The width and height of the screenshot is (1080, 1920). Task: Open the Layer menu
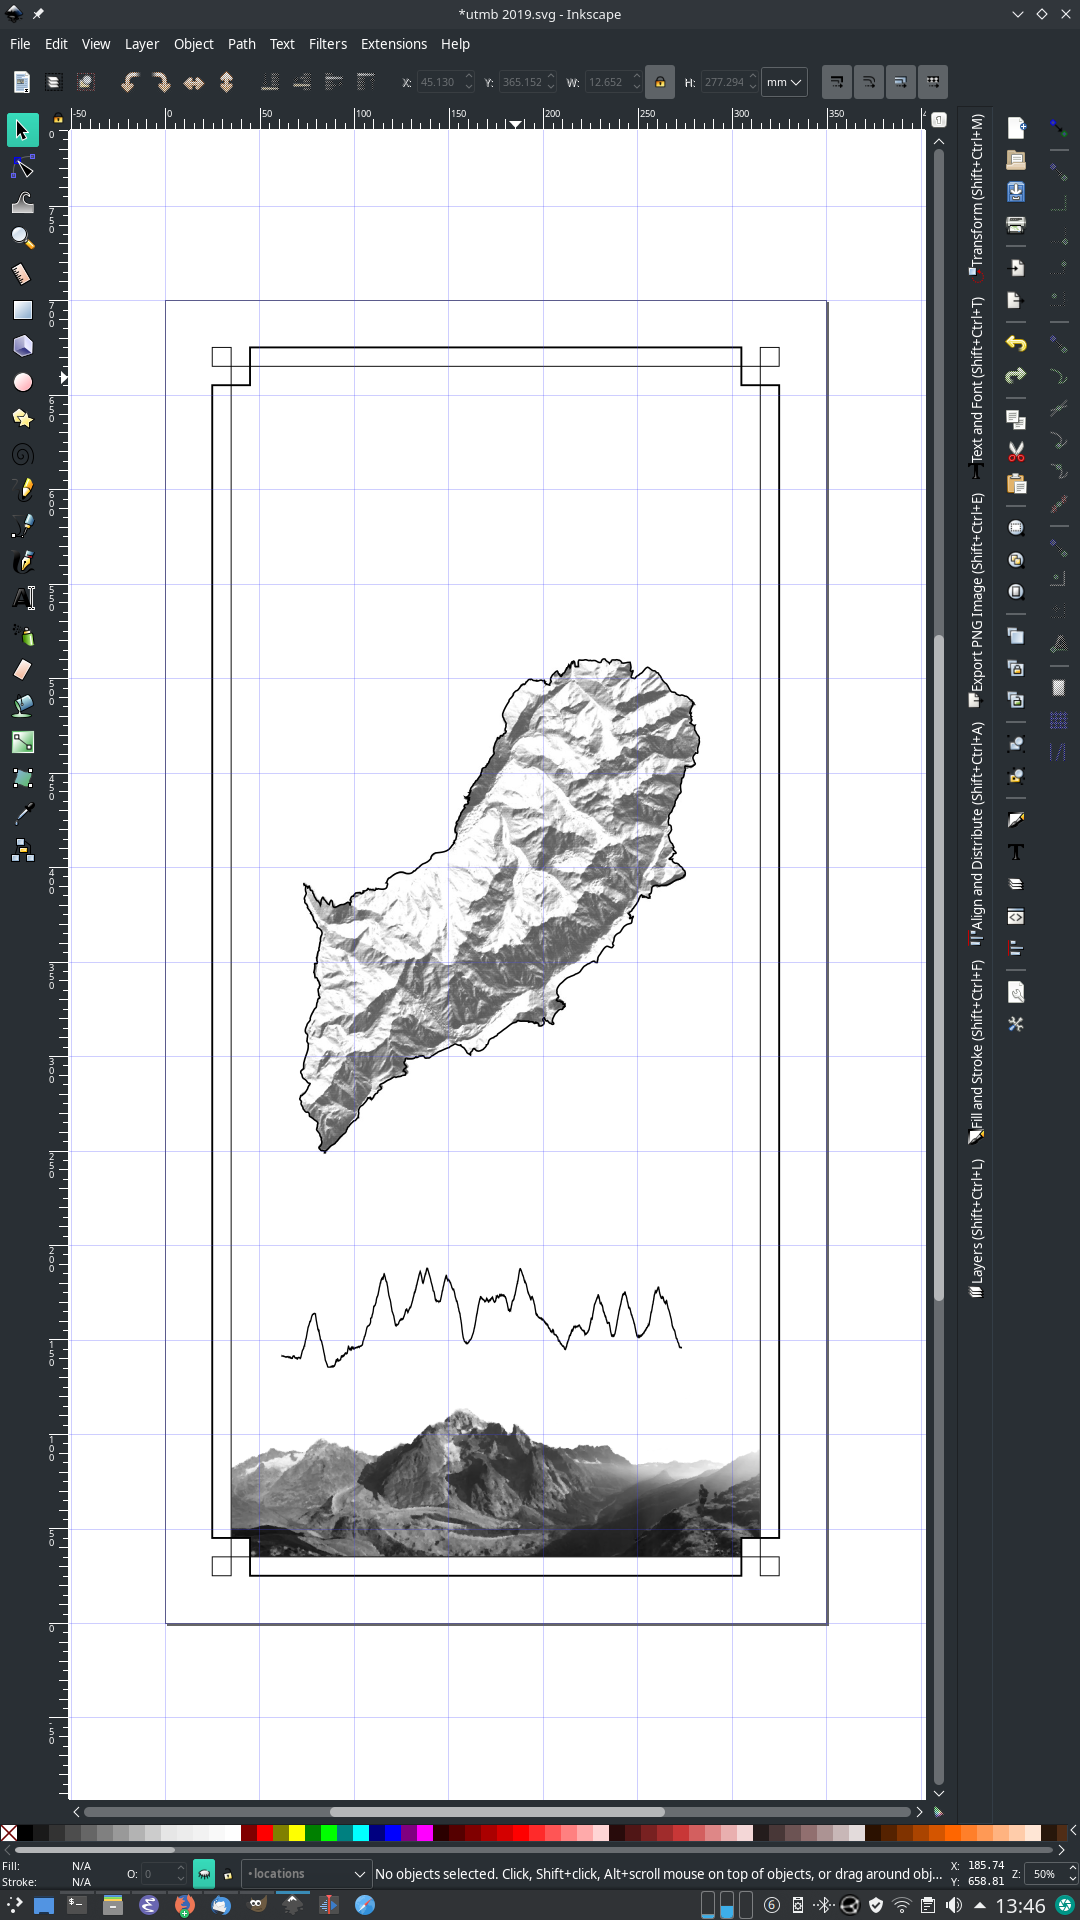(142, 44)
